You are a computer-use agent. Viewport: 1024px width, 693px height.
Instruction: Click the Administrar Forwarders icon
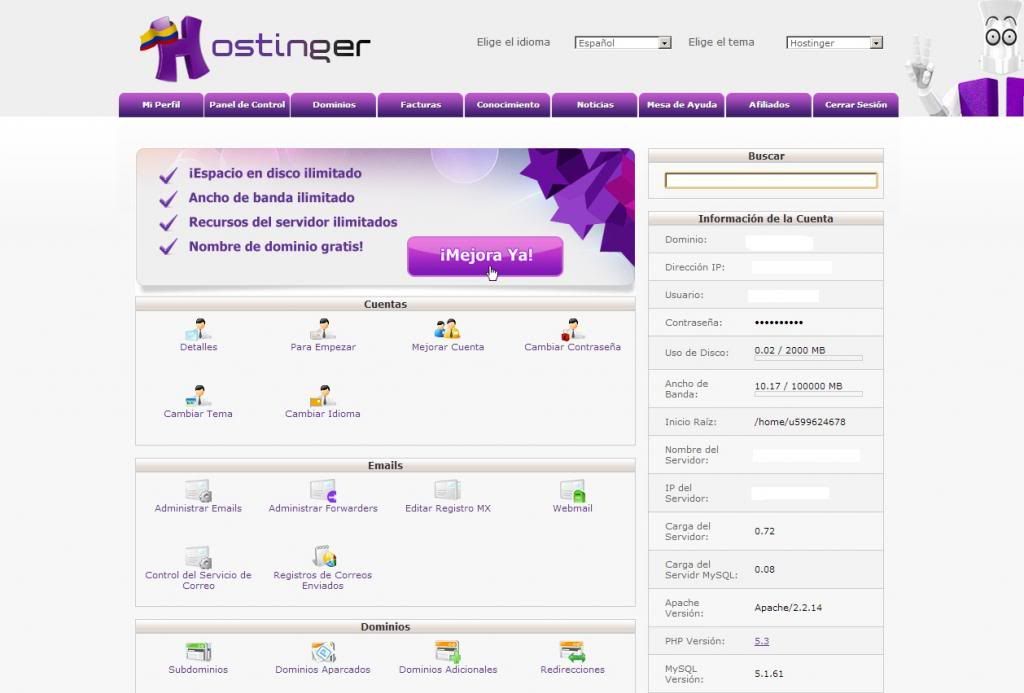click(x=323, y=491)
